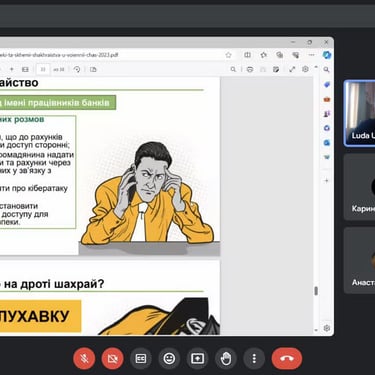Open the blue tag Shopping sidebar icon
Screen dimensions: 375x375
point(327,85)
